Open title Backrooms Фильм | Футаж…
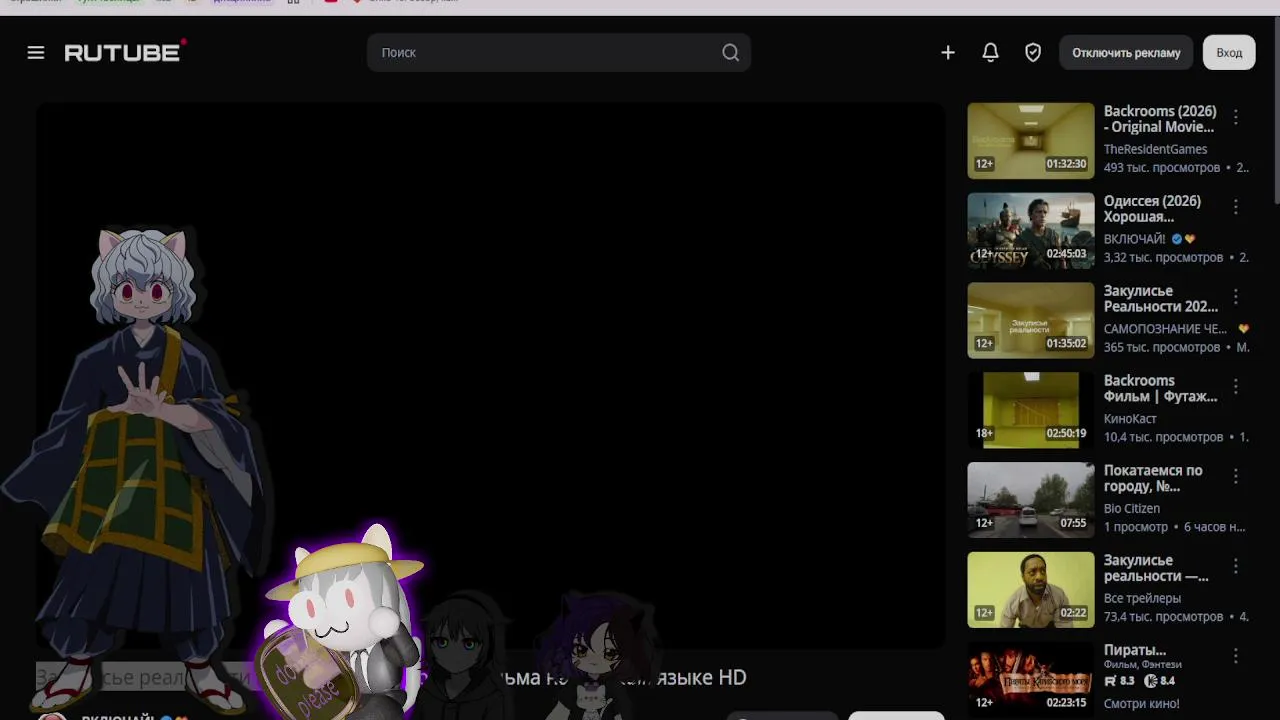Image resolution: width=1280 pixels, height=720 pixels. click(1161, 389)
